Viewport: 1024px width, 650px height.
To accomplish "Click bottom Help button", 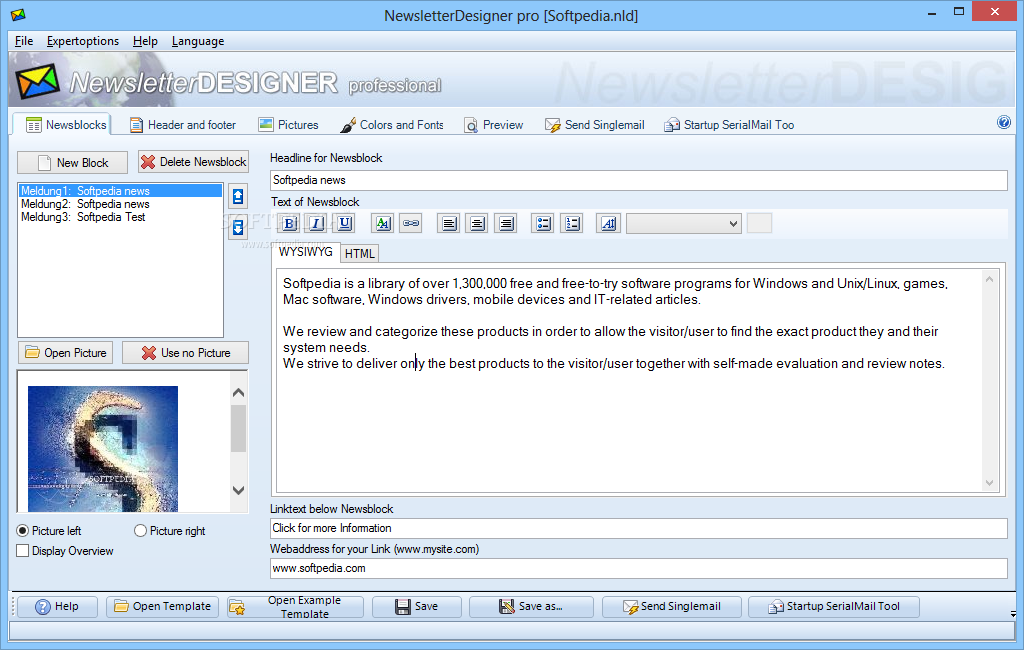I will (57, 607).
